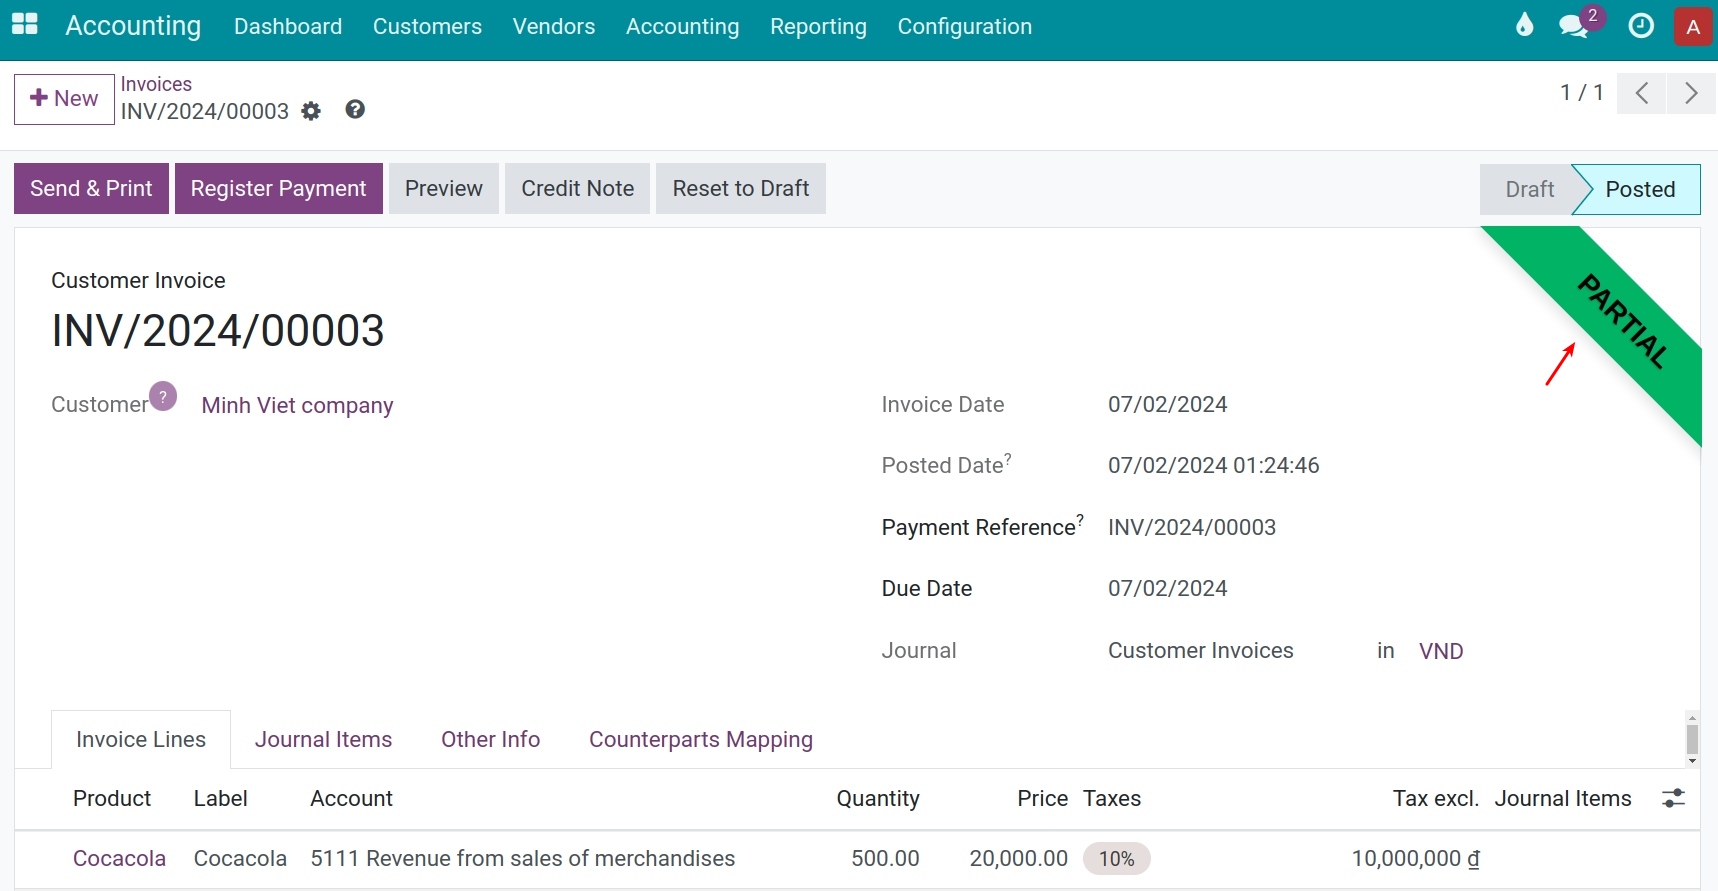Open the apps grid home menu icon
This screenshot has width=1718, height=891.
[x=24, y=25]
